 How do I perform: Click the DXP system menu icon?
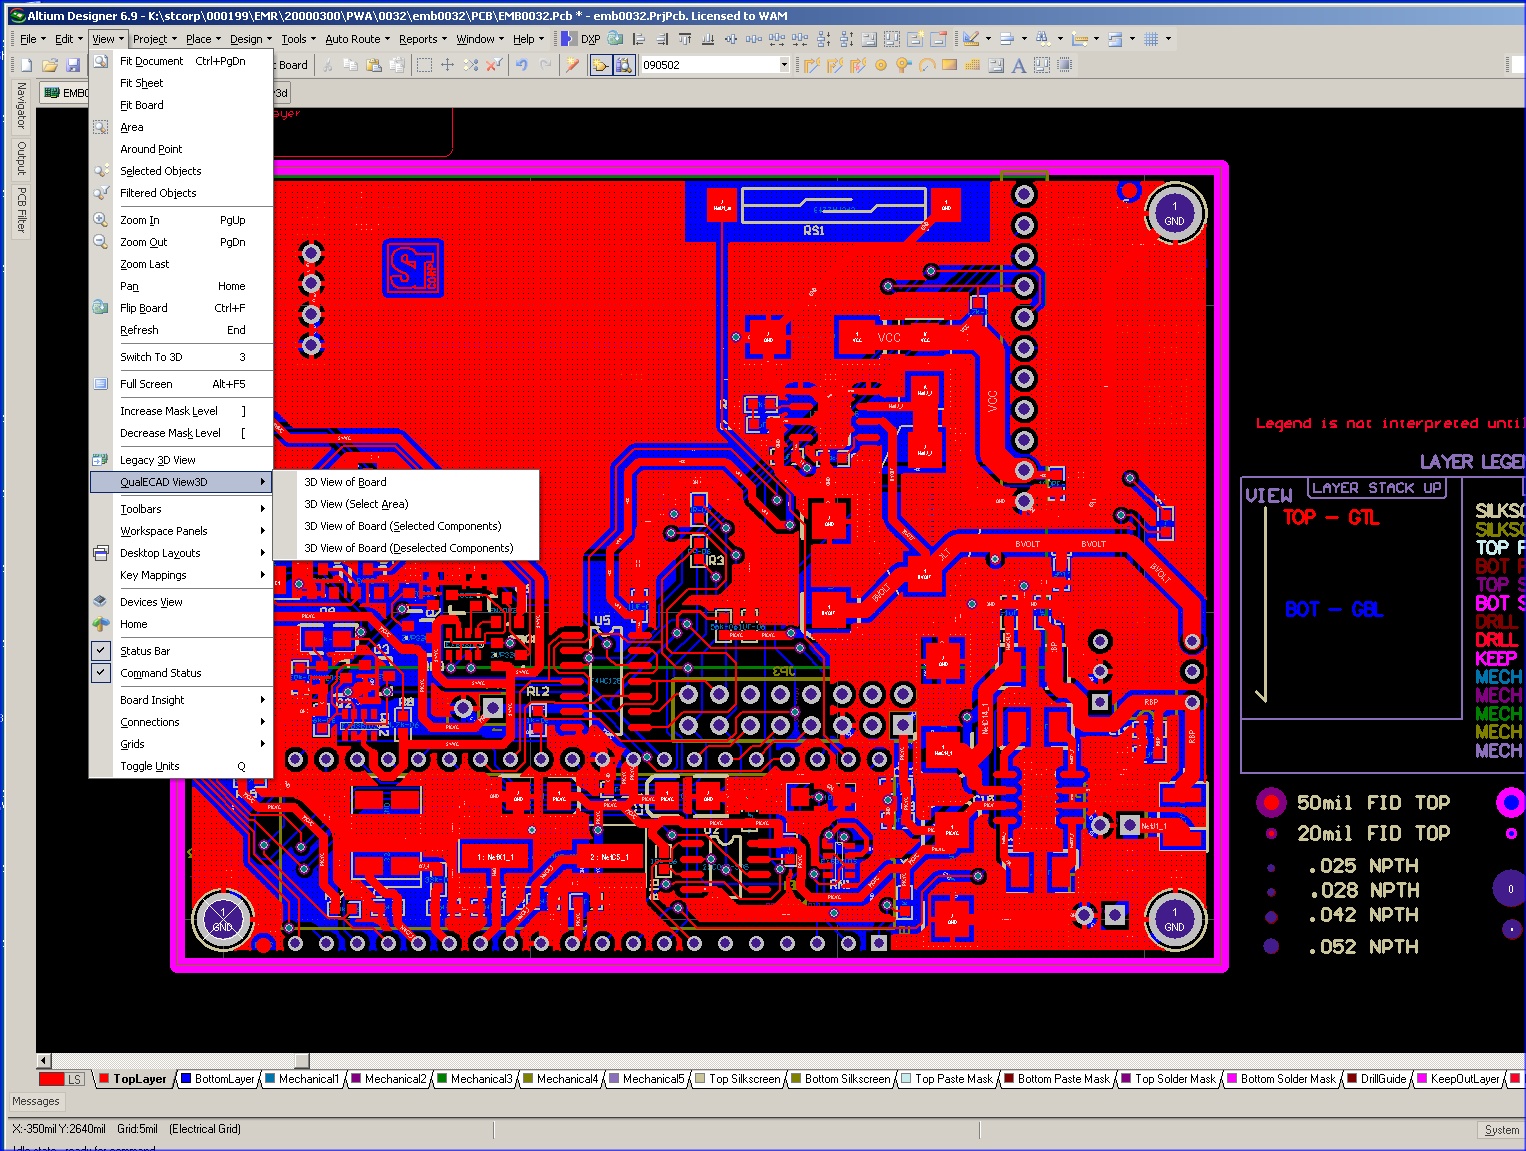[x=581, y=39]
